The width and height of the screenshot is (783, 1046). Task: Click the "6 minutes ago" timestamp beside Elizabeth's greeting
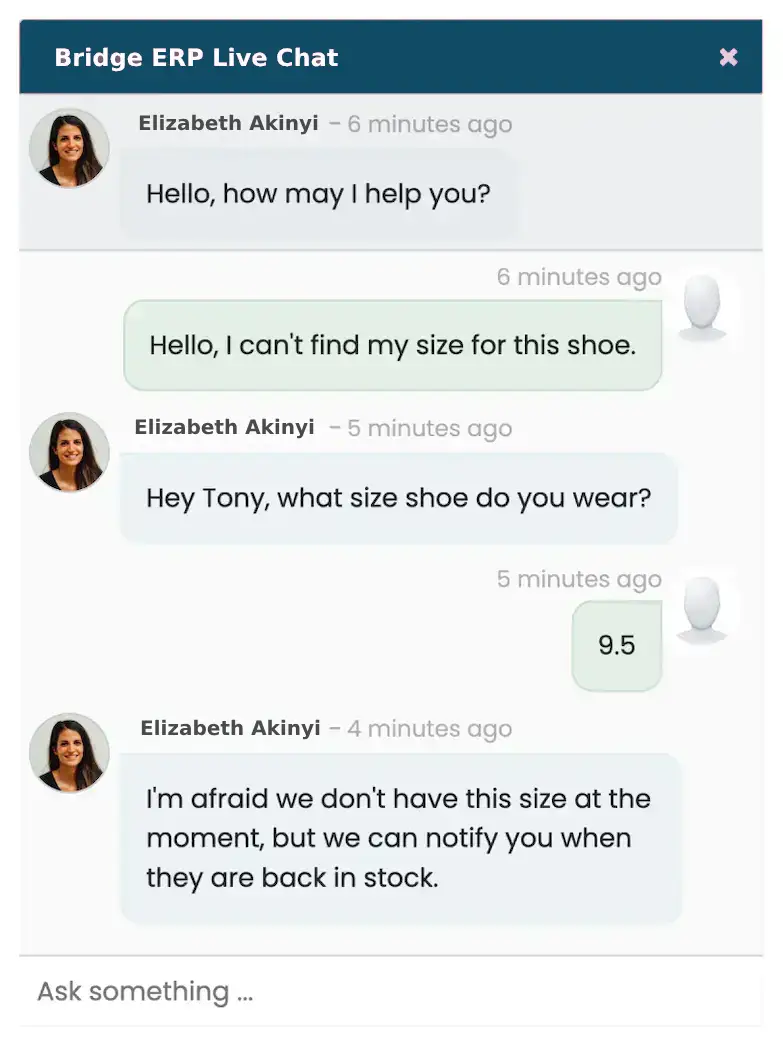click(429, 124)
